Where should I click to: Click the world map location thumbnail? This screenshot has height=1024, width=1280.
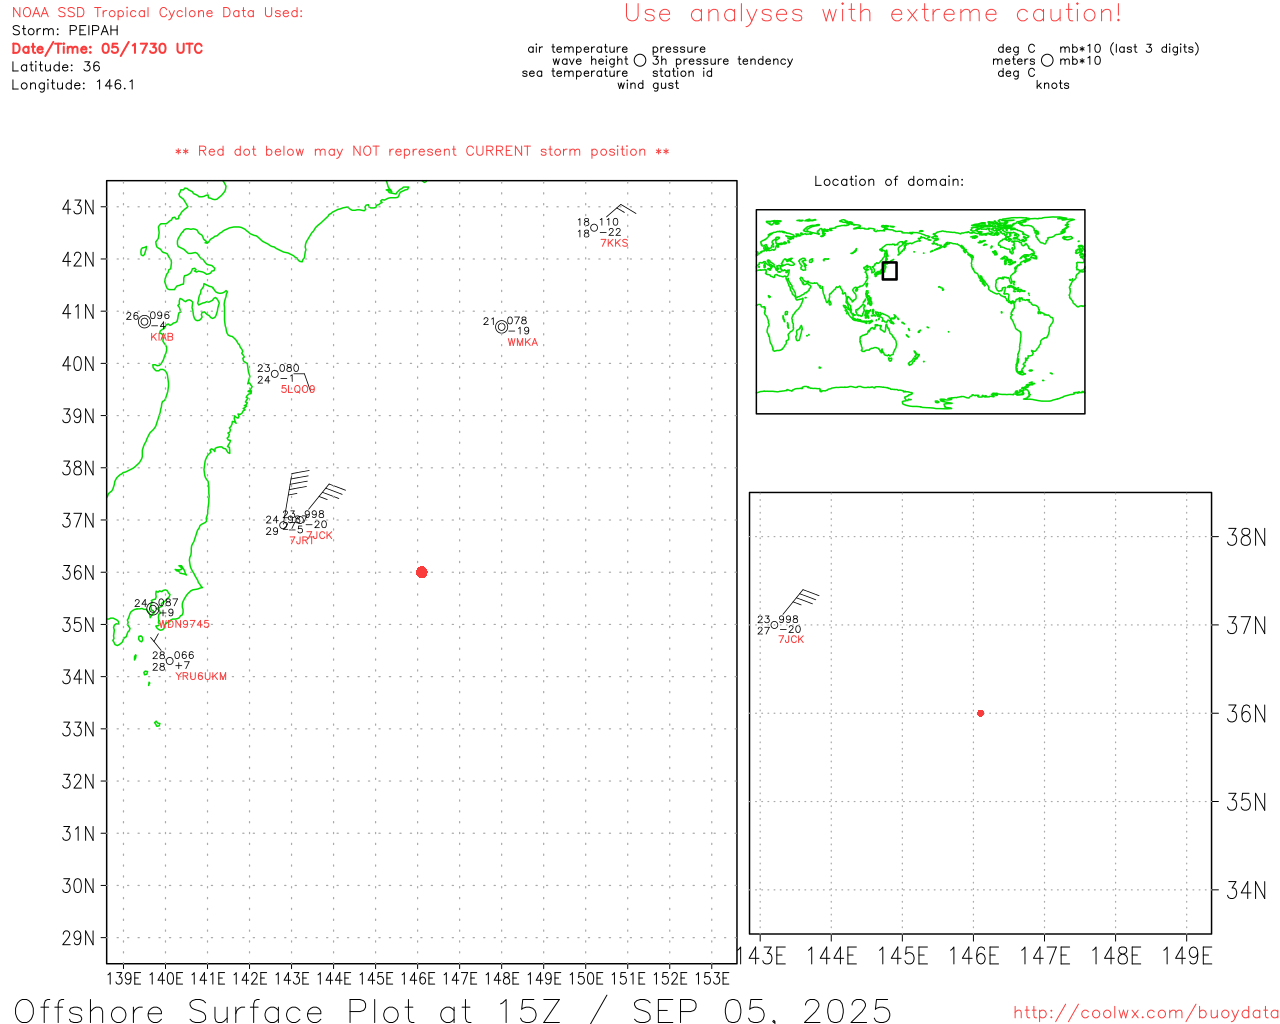920,311
